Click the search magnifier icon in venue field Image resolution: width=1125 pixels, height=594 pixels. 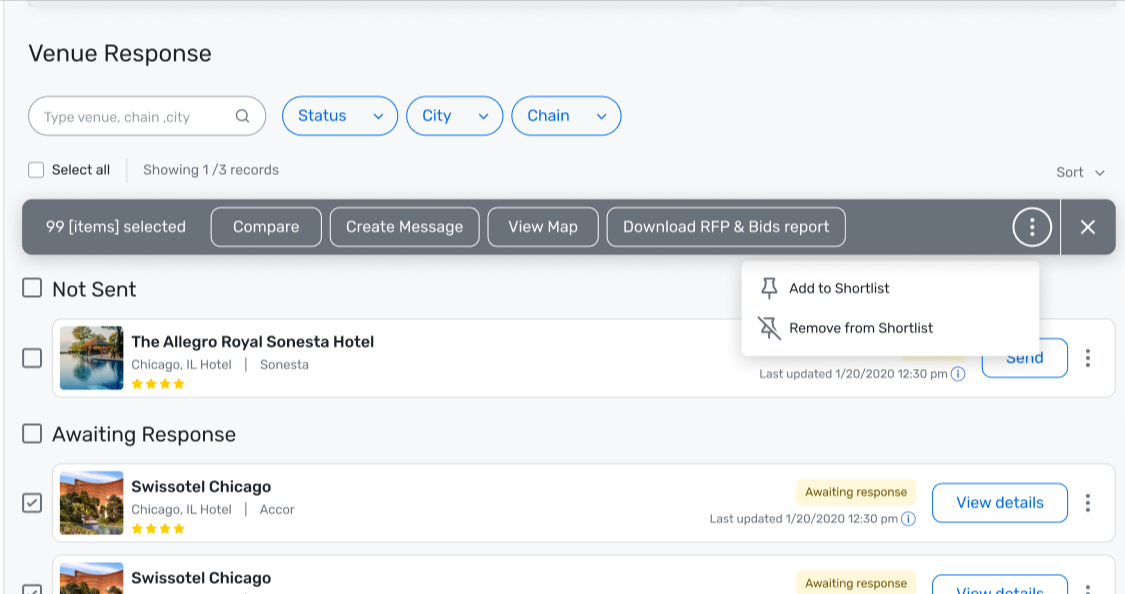click(243, 116)
